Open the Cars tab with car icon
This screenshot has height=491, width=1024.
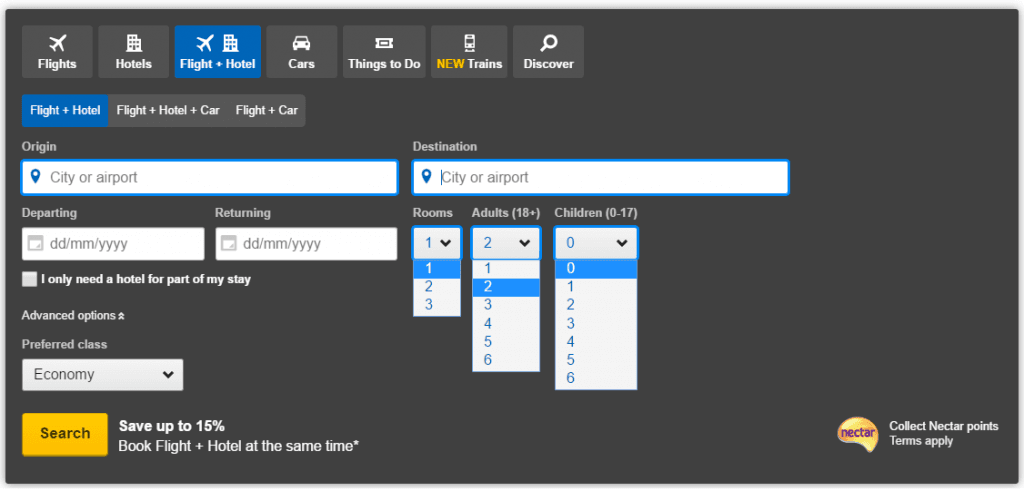pos(301,52)
